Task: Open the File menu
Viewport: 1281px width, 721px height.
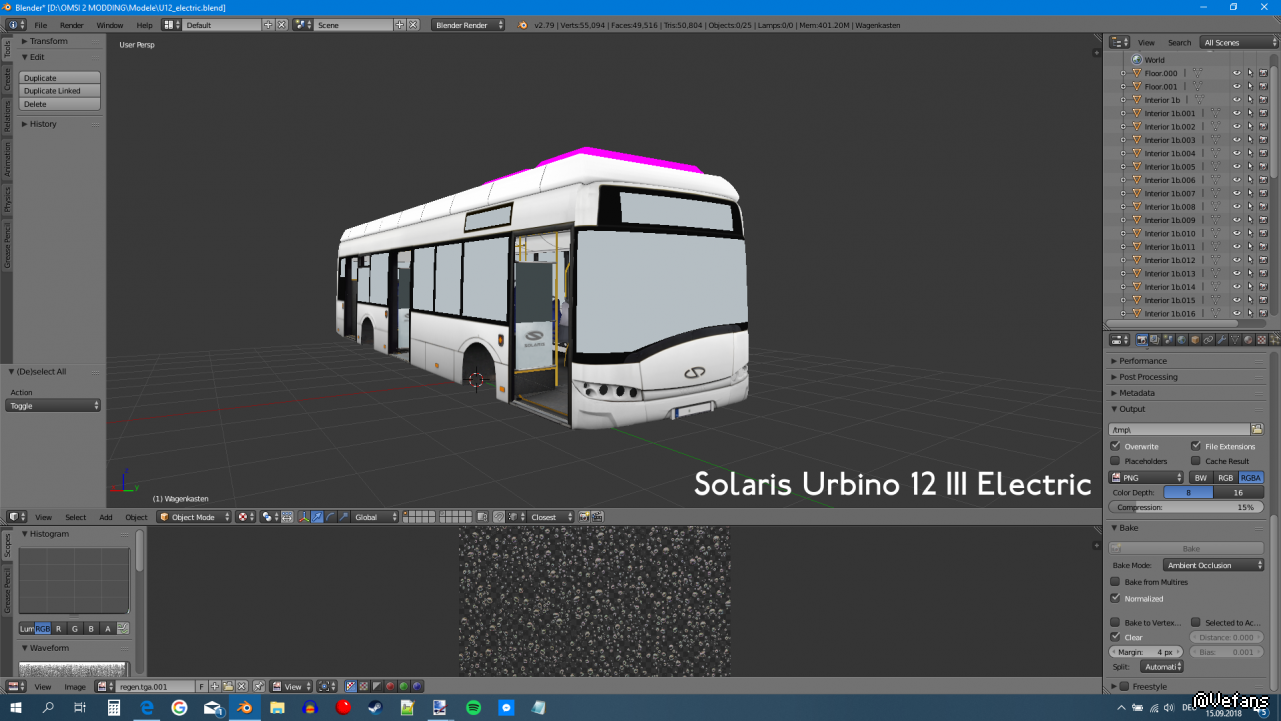Action: [40, 25]
